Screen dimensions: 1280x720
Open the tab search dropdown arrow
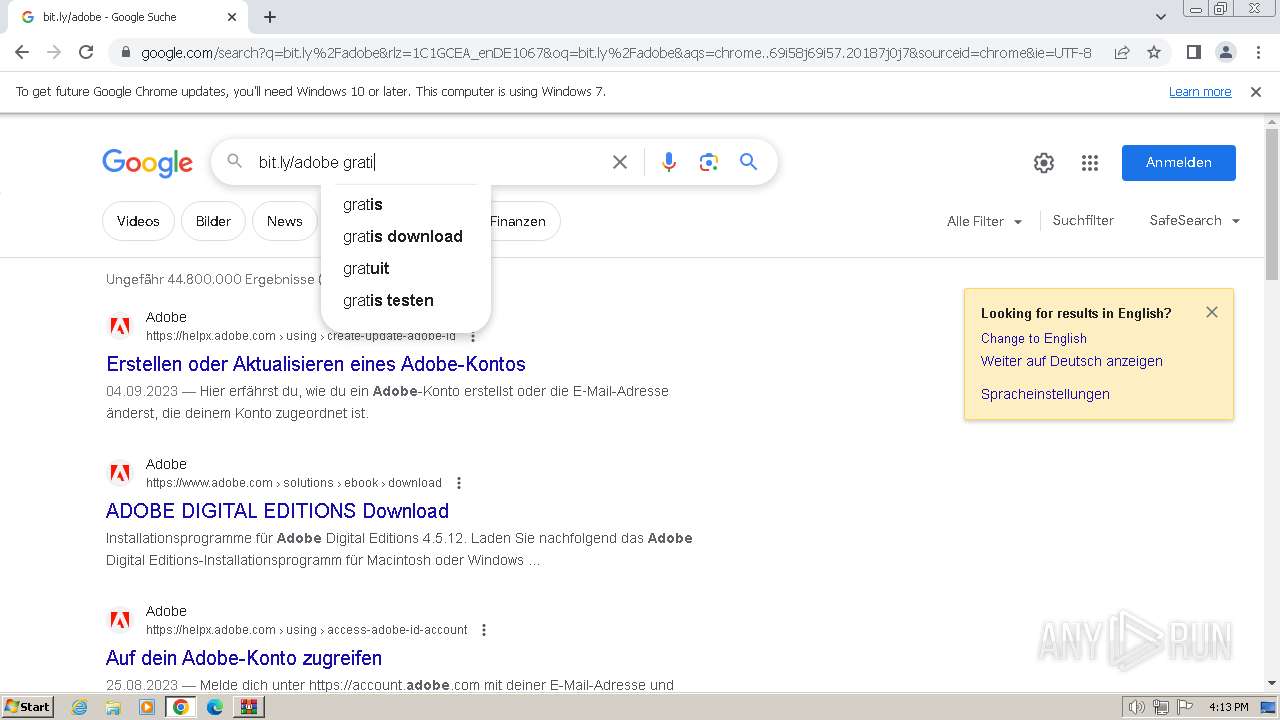pyautogui.click(x=1160, y=17)
